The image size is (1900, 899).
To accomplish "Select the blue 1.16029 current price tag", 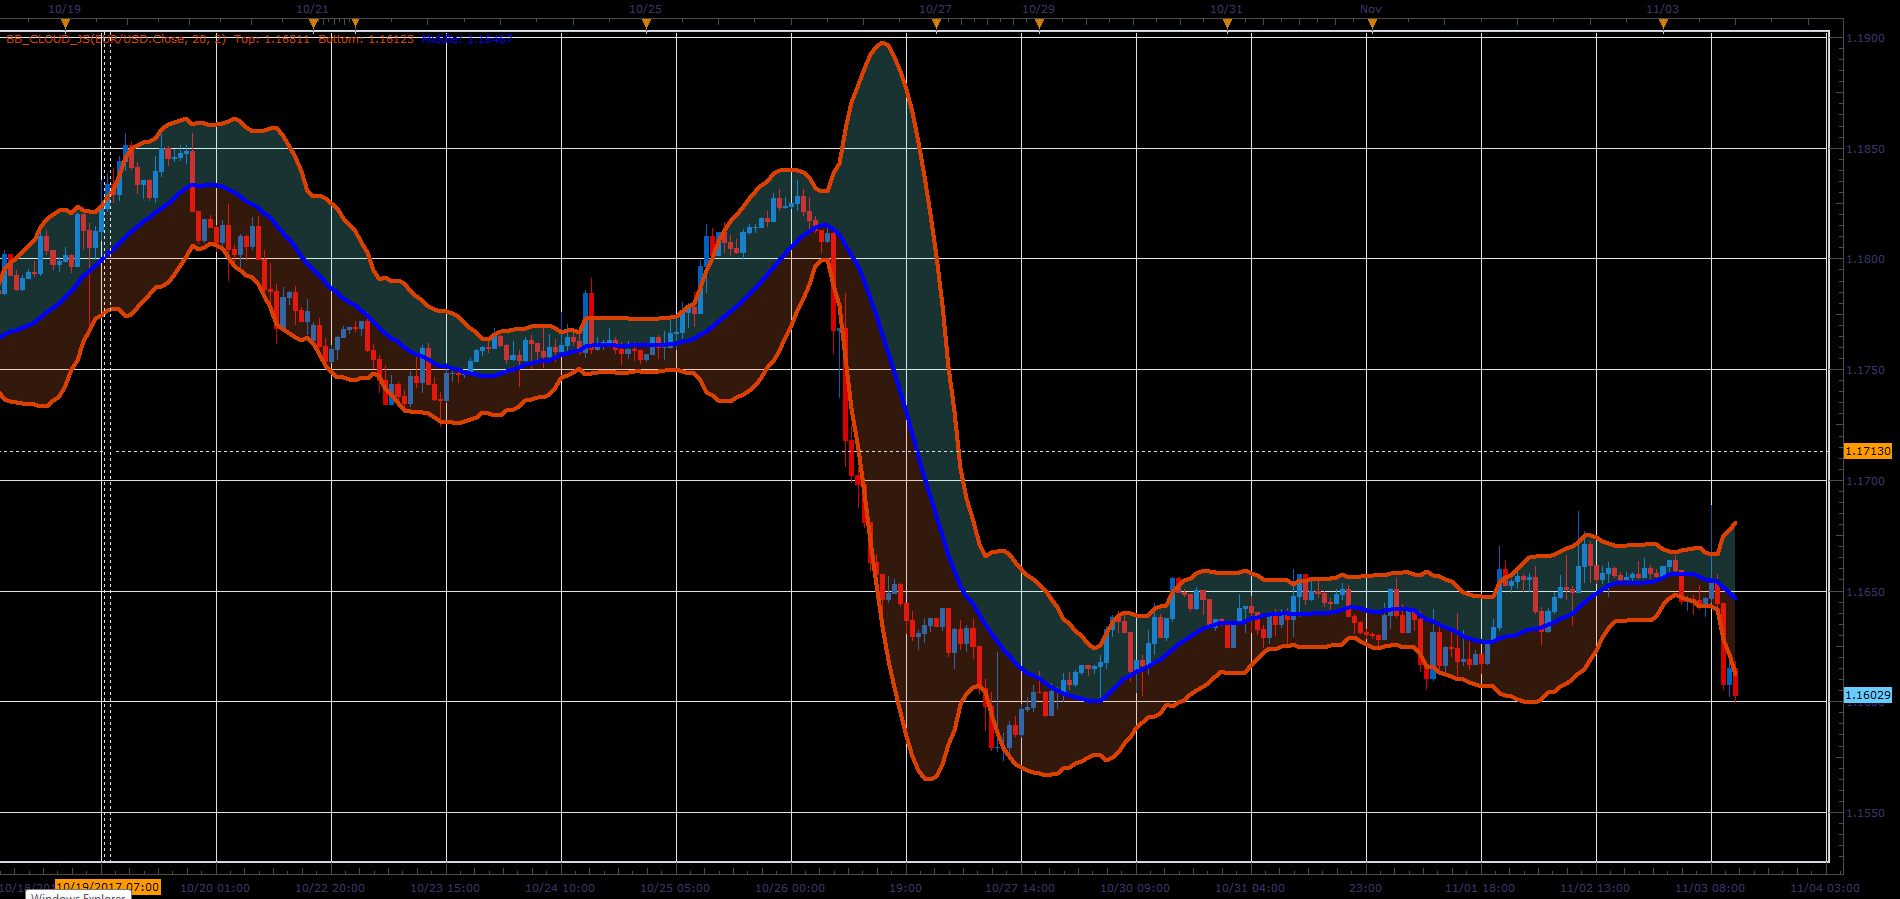I will tap(1868, 695).
